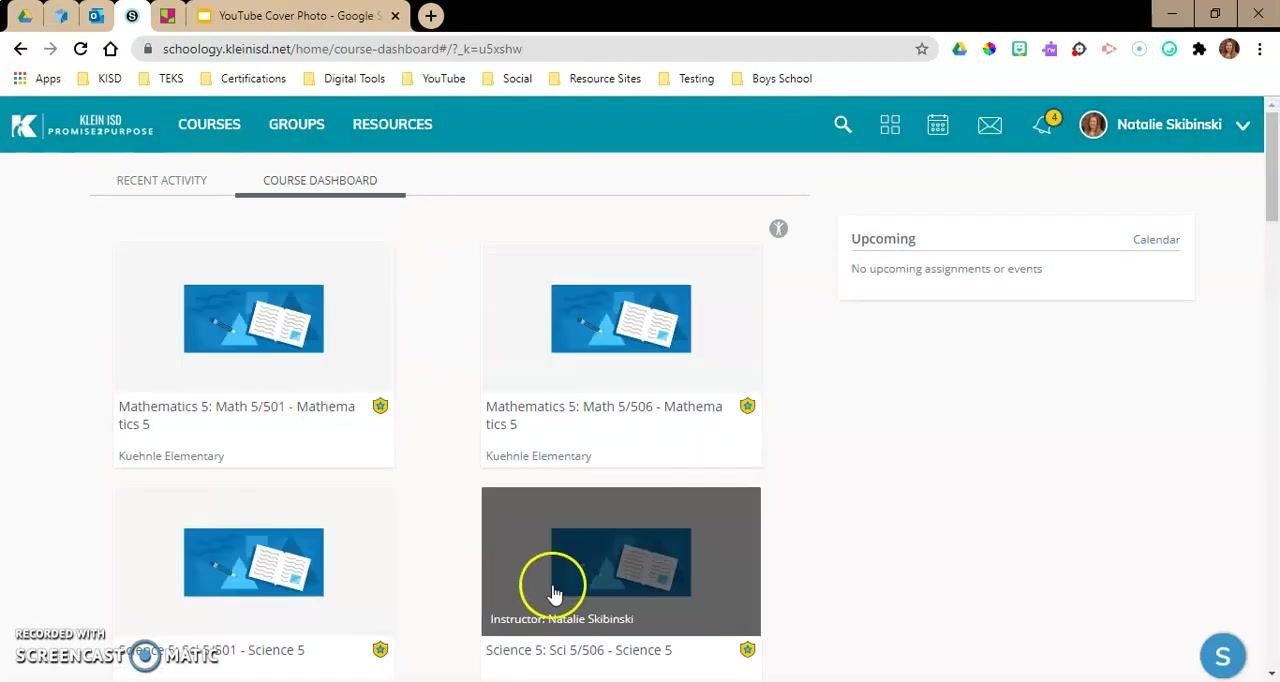This screenshot has width=1280, height=682.
Task: Click teal circular smile extension icon
Action: [1169, 49]
